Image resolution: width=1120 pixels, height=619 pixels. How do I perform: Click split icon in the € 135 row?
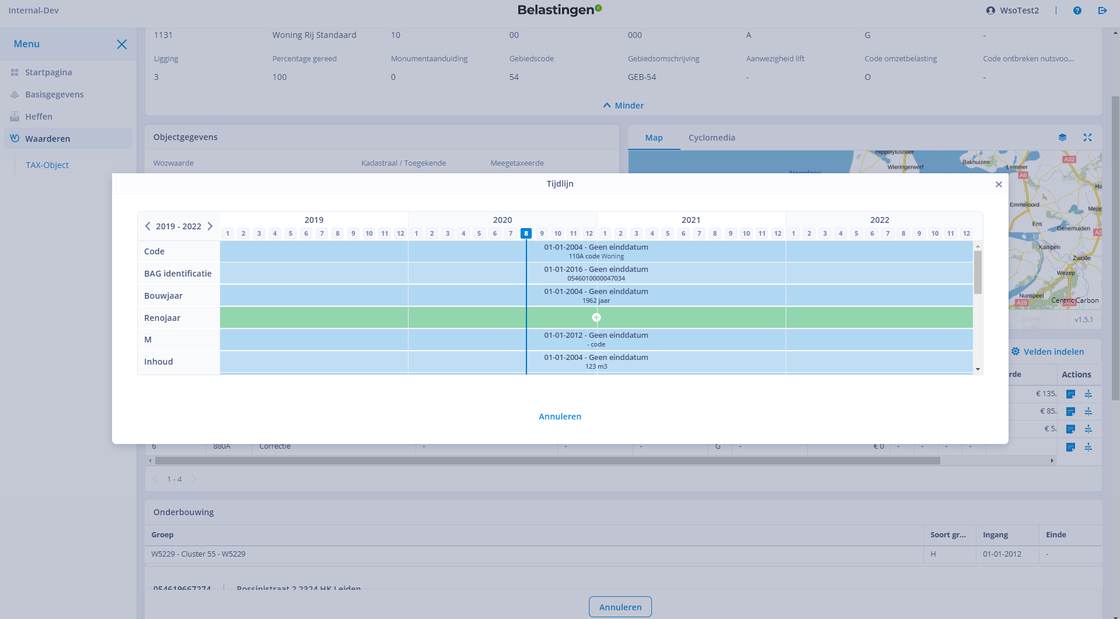(x=1088, y=394)
